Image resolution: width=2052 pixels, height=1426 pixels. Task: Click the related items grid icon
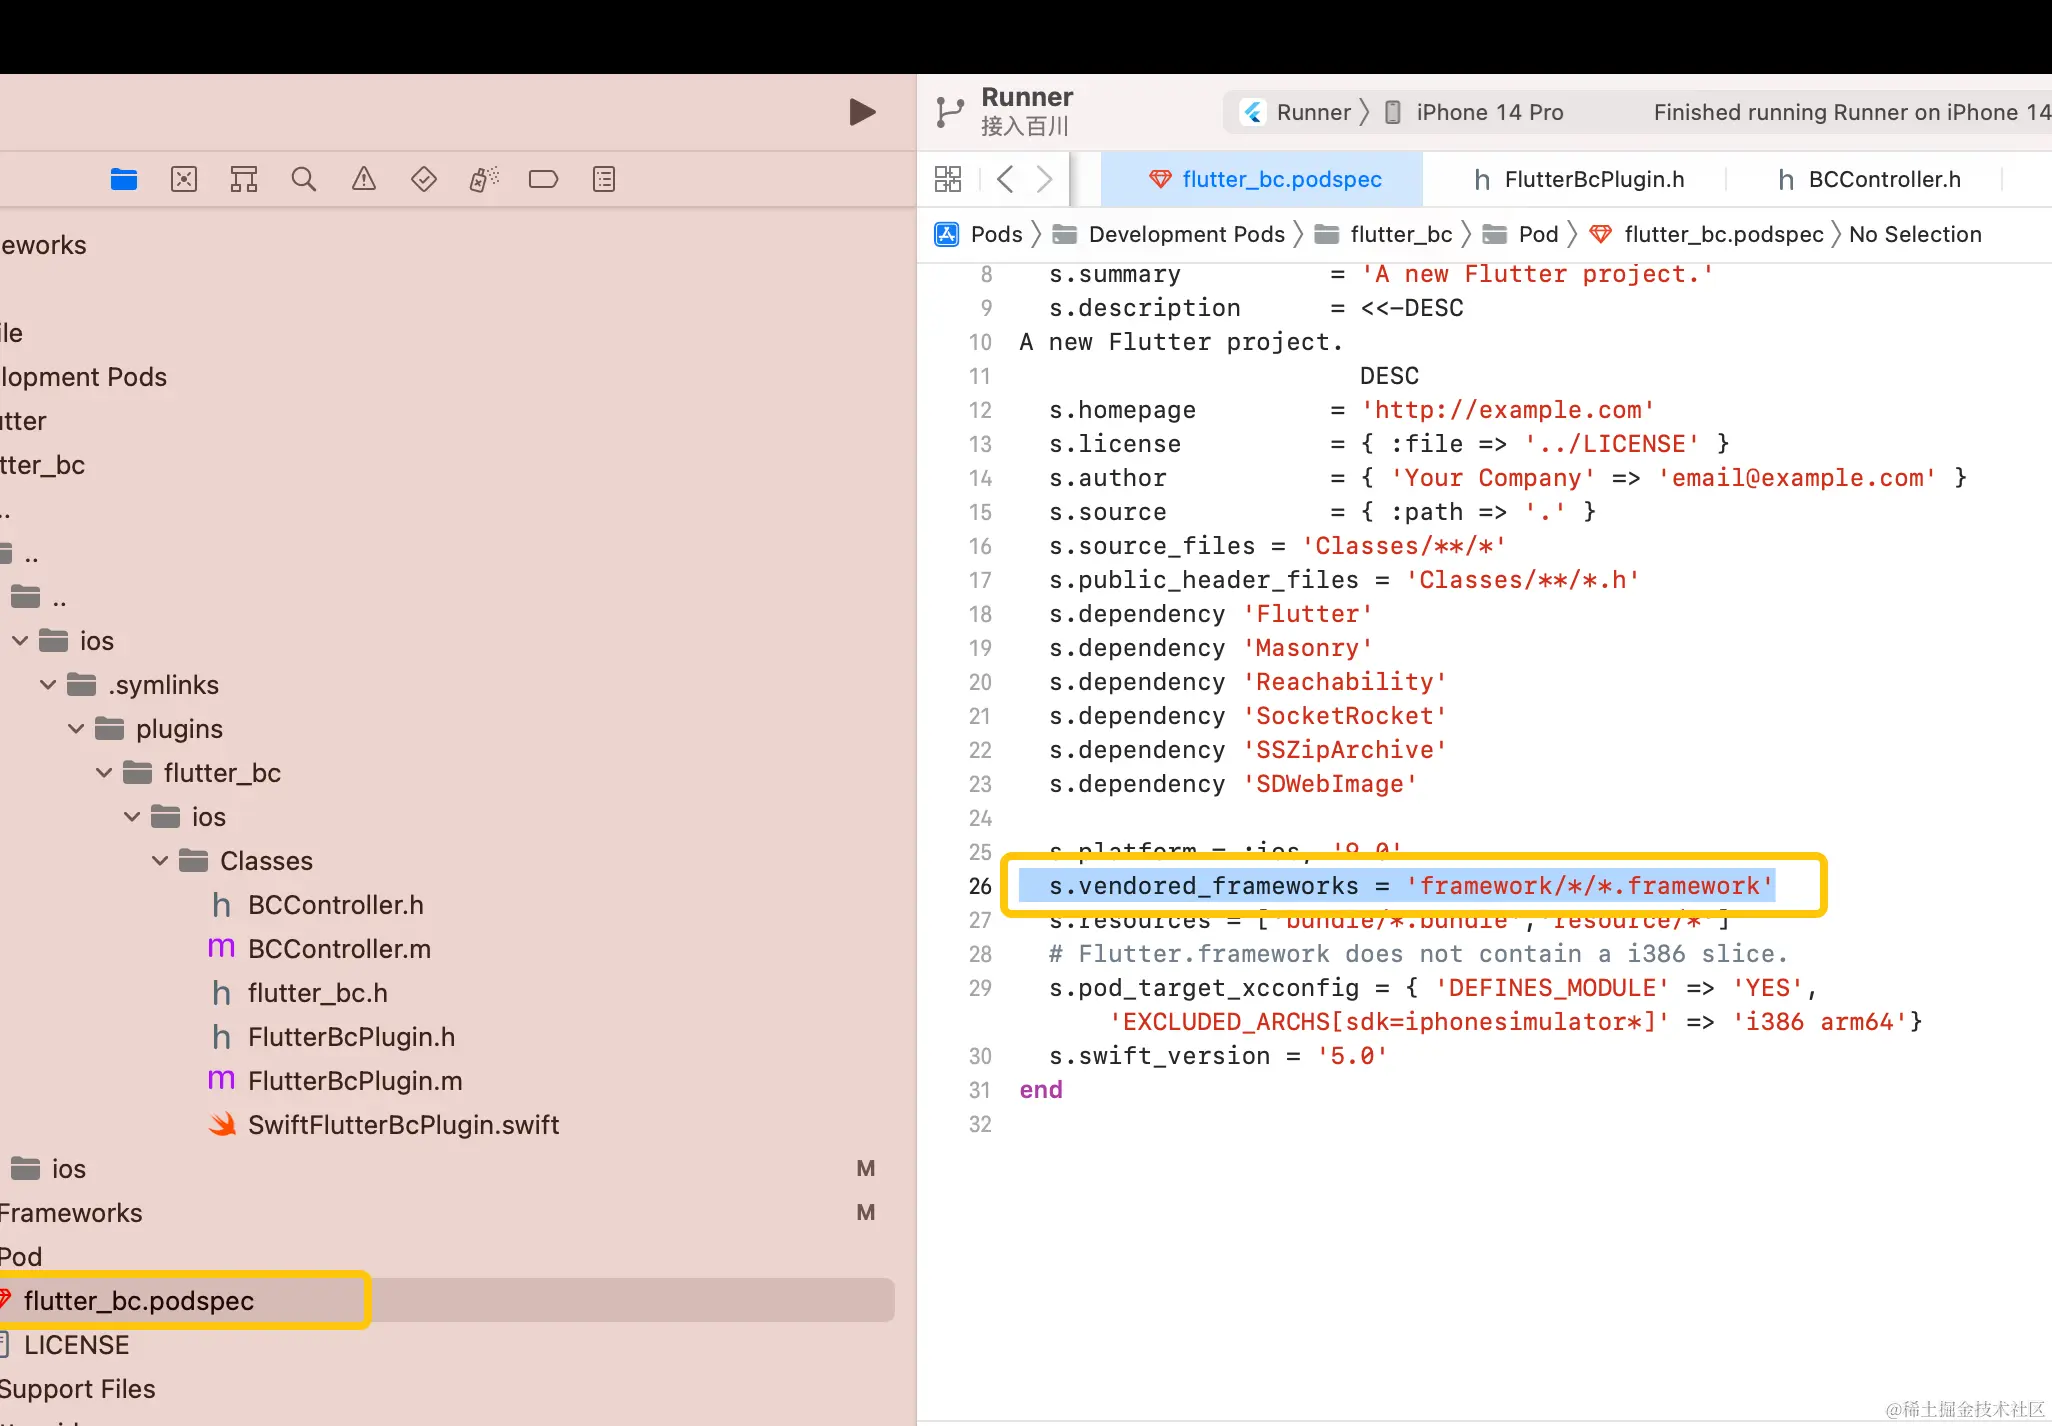[947, 179]
